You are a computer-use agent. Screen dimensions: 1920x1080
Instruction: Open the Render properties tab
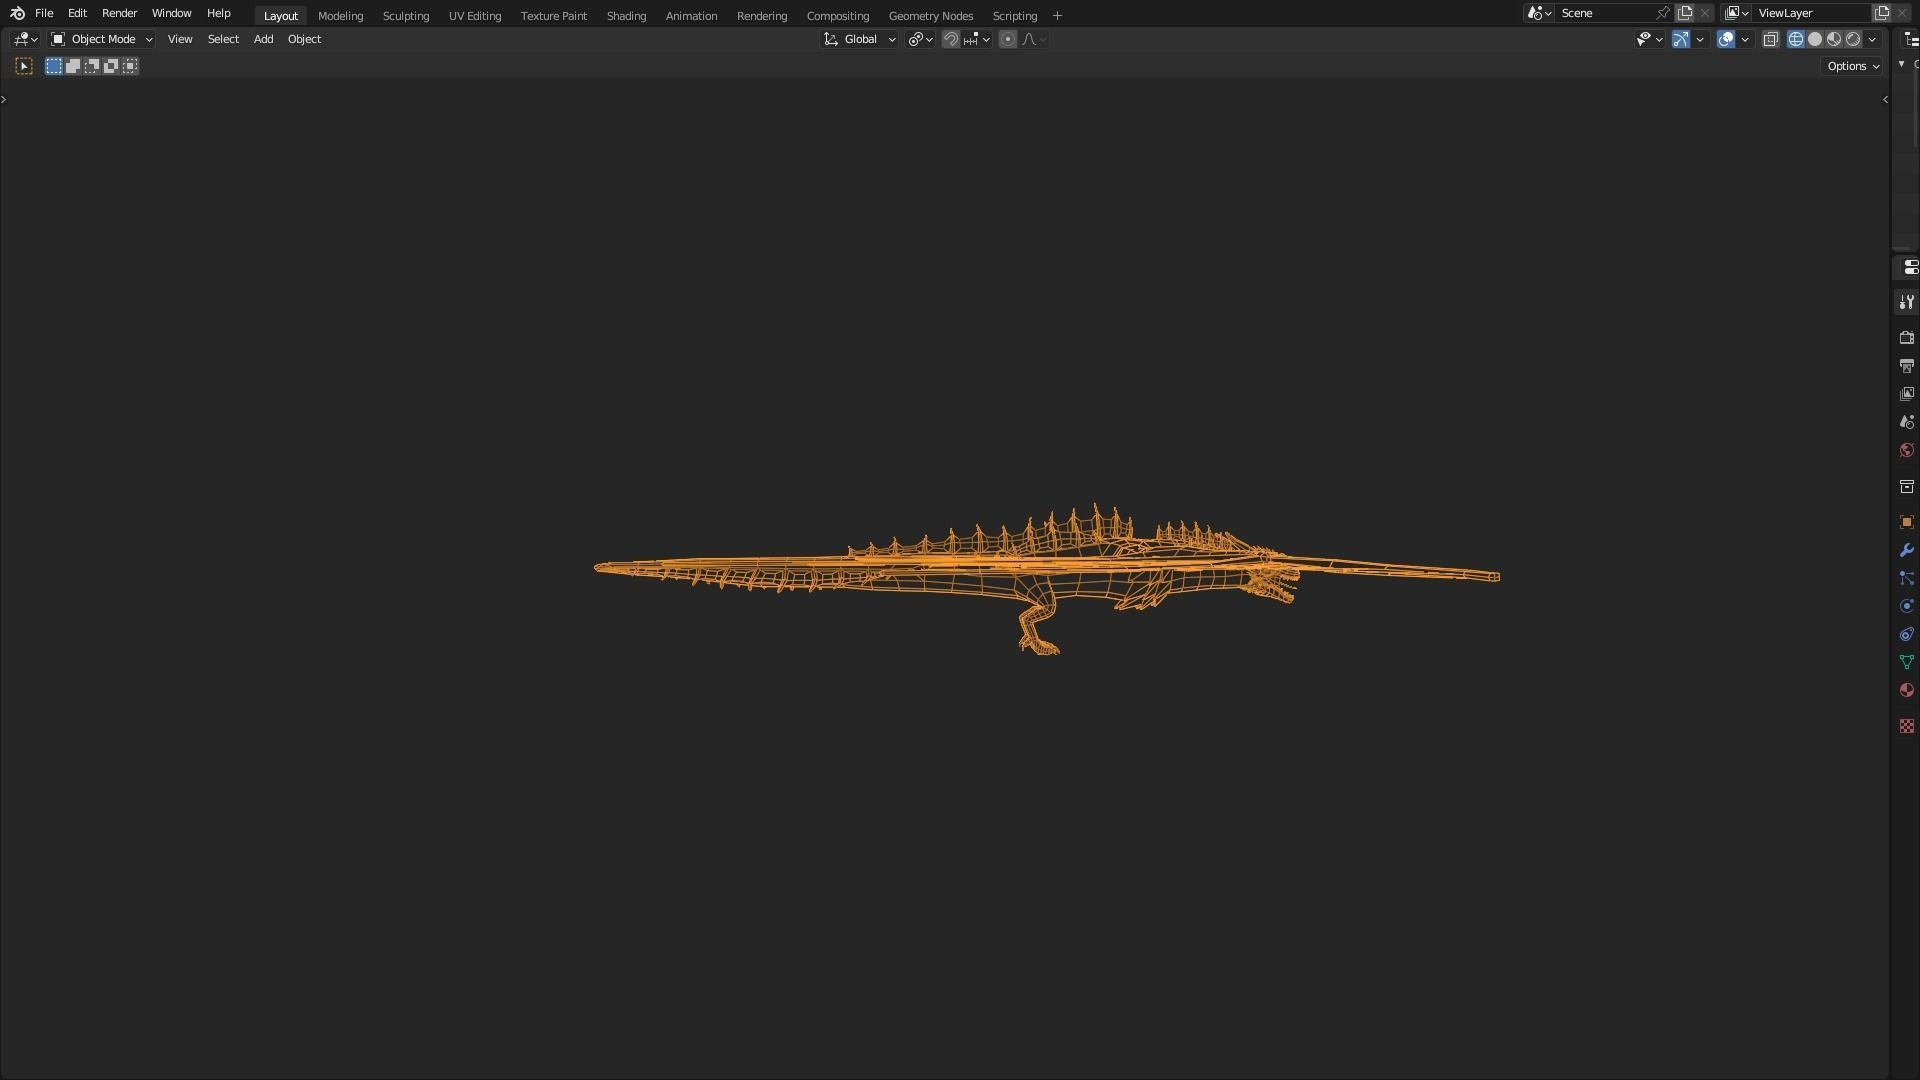1906,338
